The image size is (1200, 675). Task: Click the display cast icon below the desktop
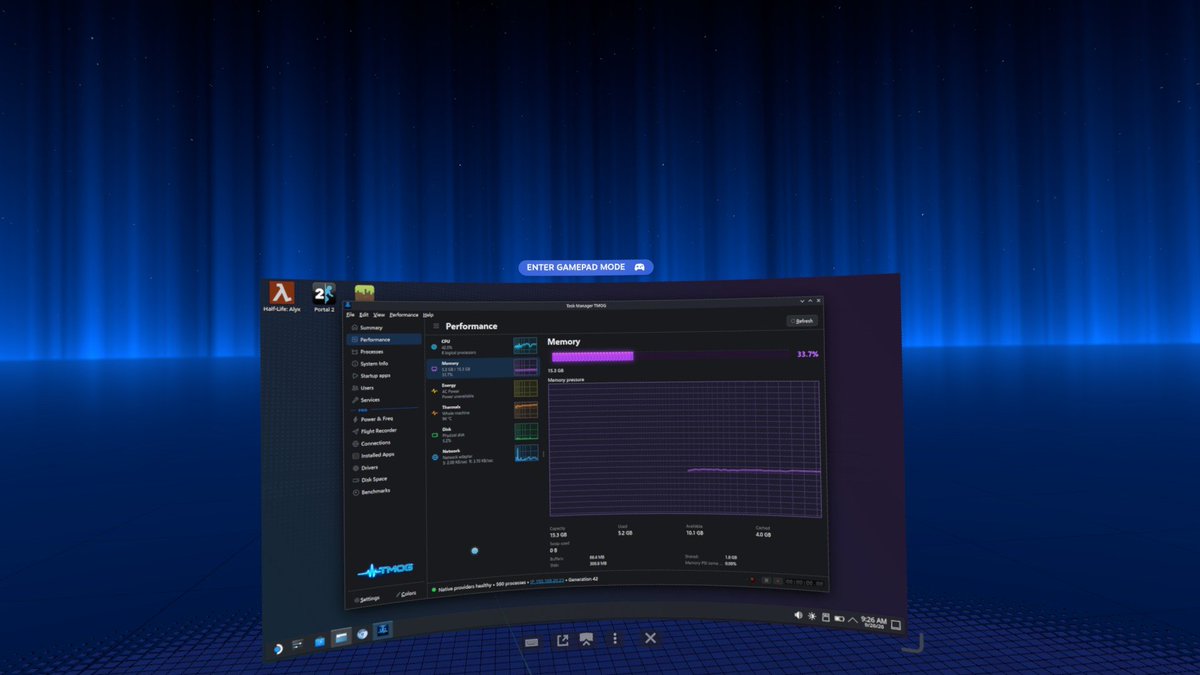[587, 640]
